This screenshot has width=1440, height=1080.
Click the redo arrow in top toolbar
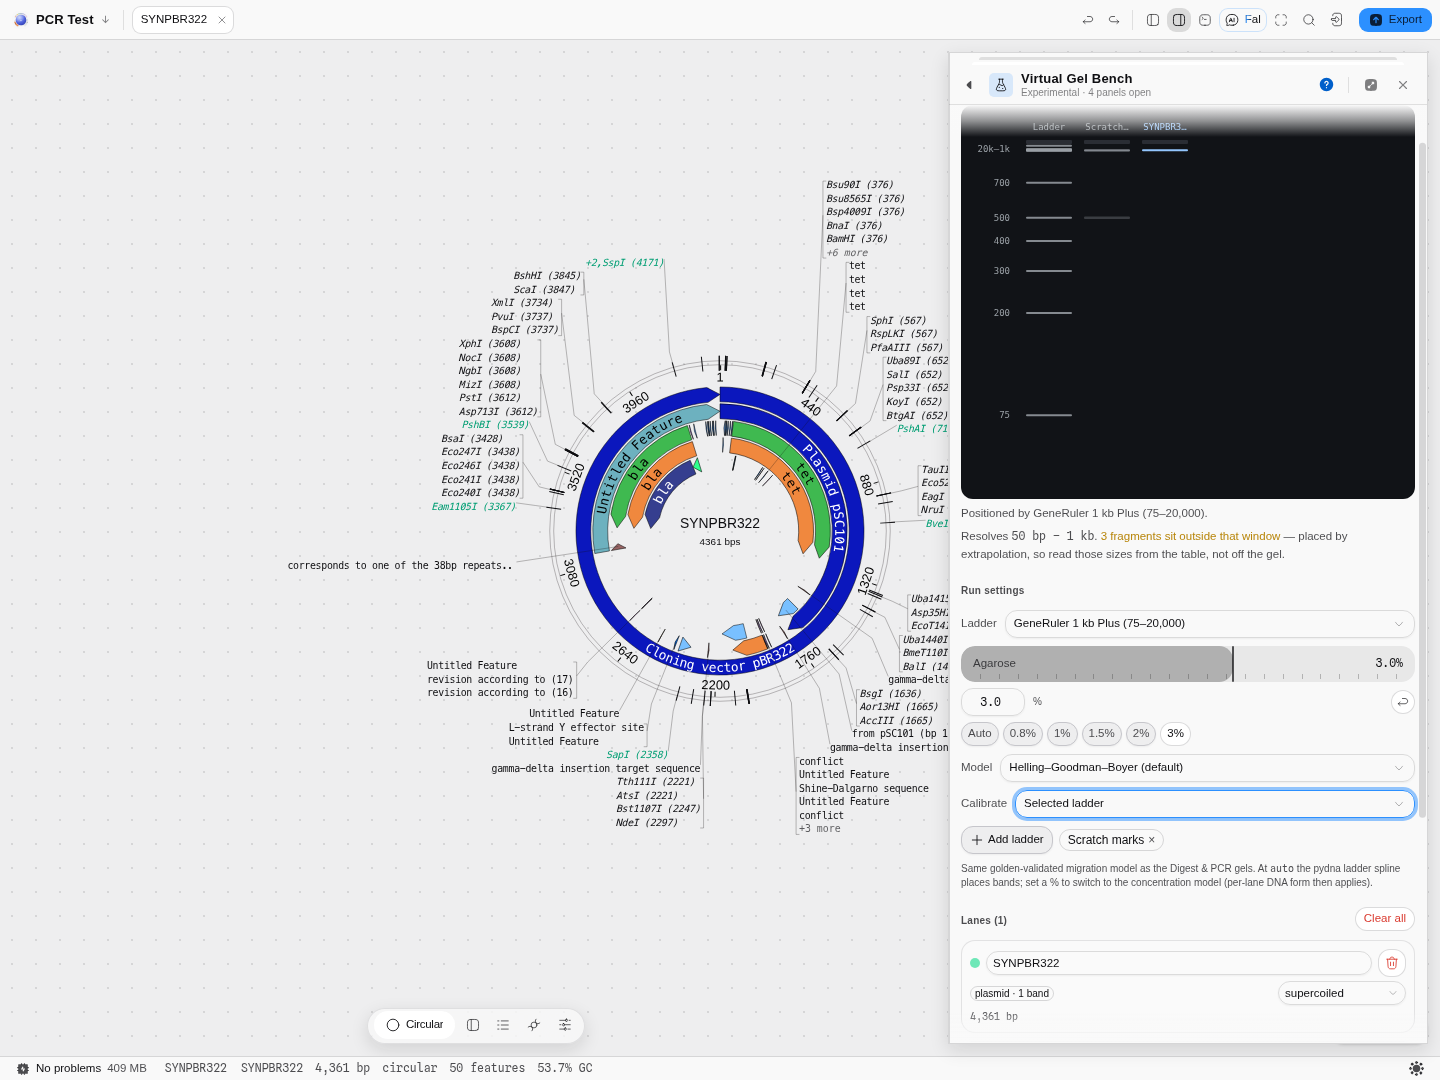(1114, 20)
